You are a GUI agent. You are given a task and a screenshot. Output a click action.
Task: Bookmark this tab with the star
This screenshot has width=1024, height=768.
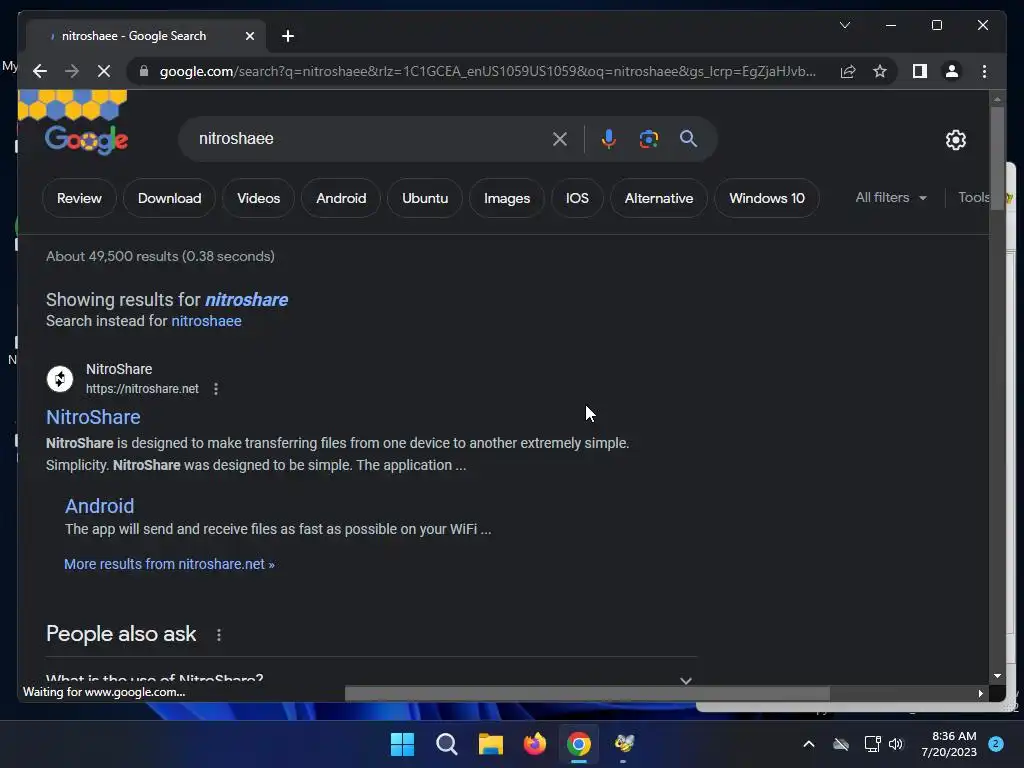click(x=880, y=71)
